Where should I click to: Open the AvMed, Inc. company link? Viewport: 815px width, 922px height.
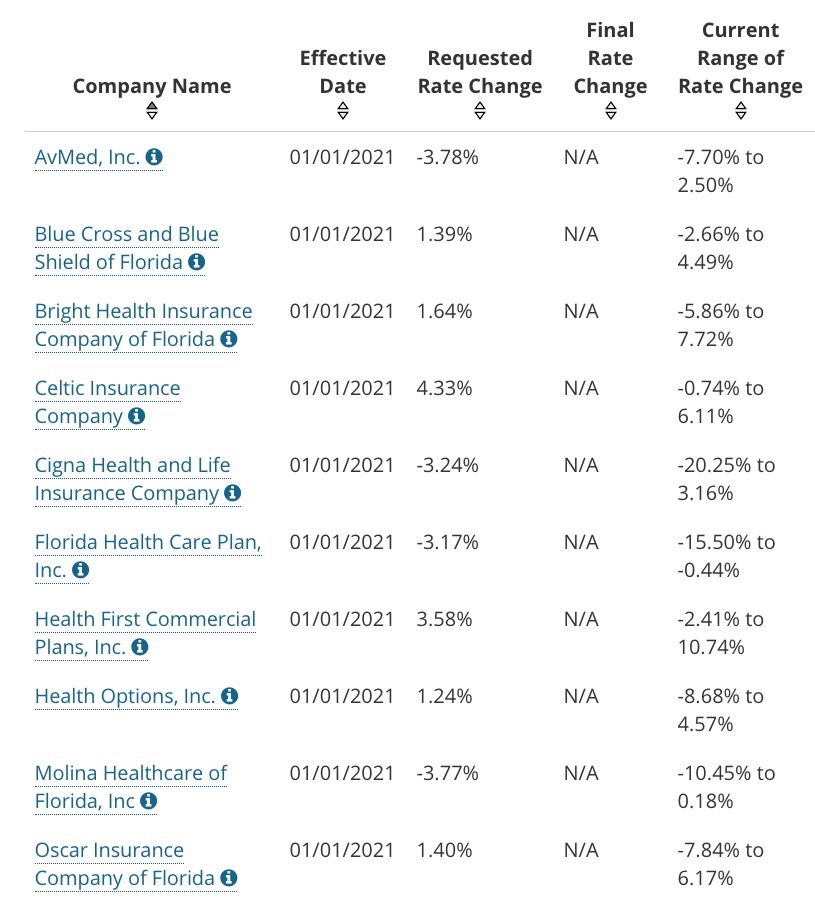(x=87, y=157)
